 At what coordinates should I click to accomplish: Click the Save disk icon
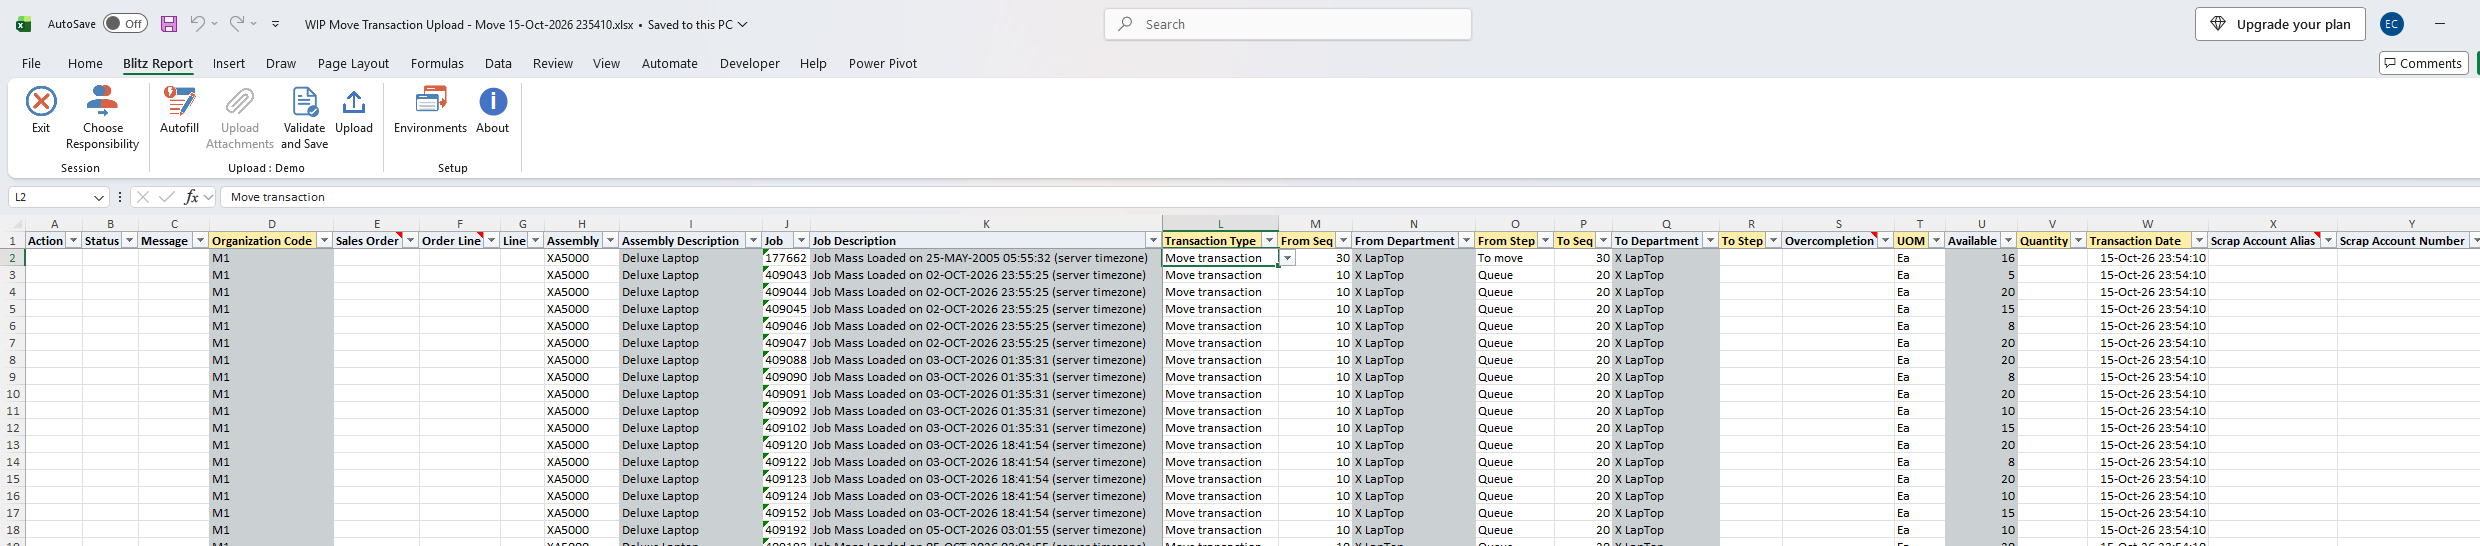click(x=169, y=24)
